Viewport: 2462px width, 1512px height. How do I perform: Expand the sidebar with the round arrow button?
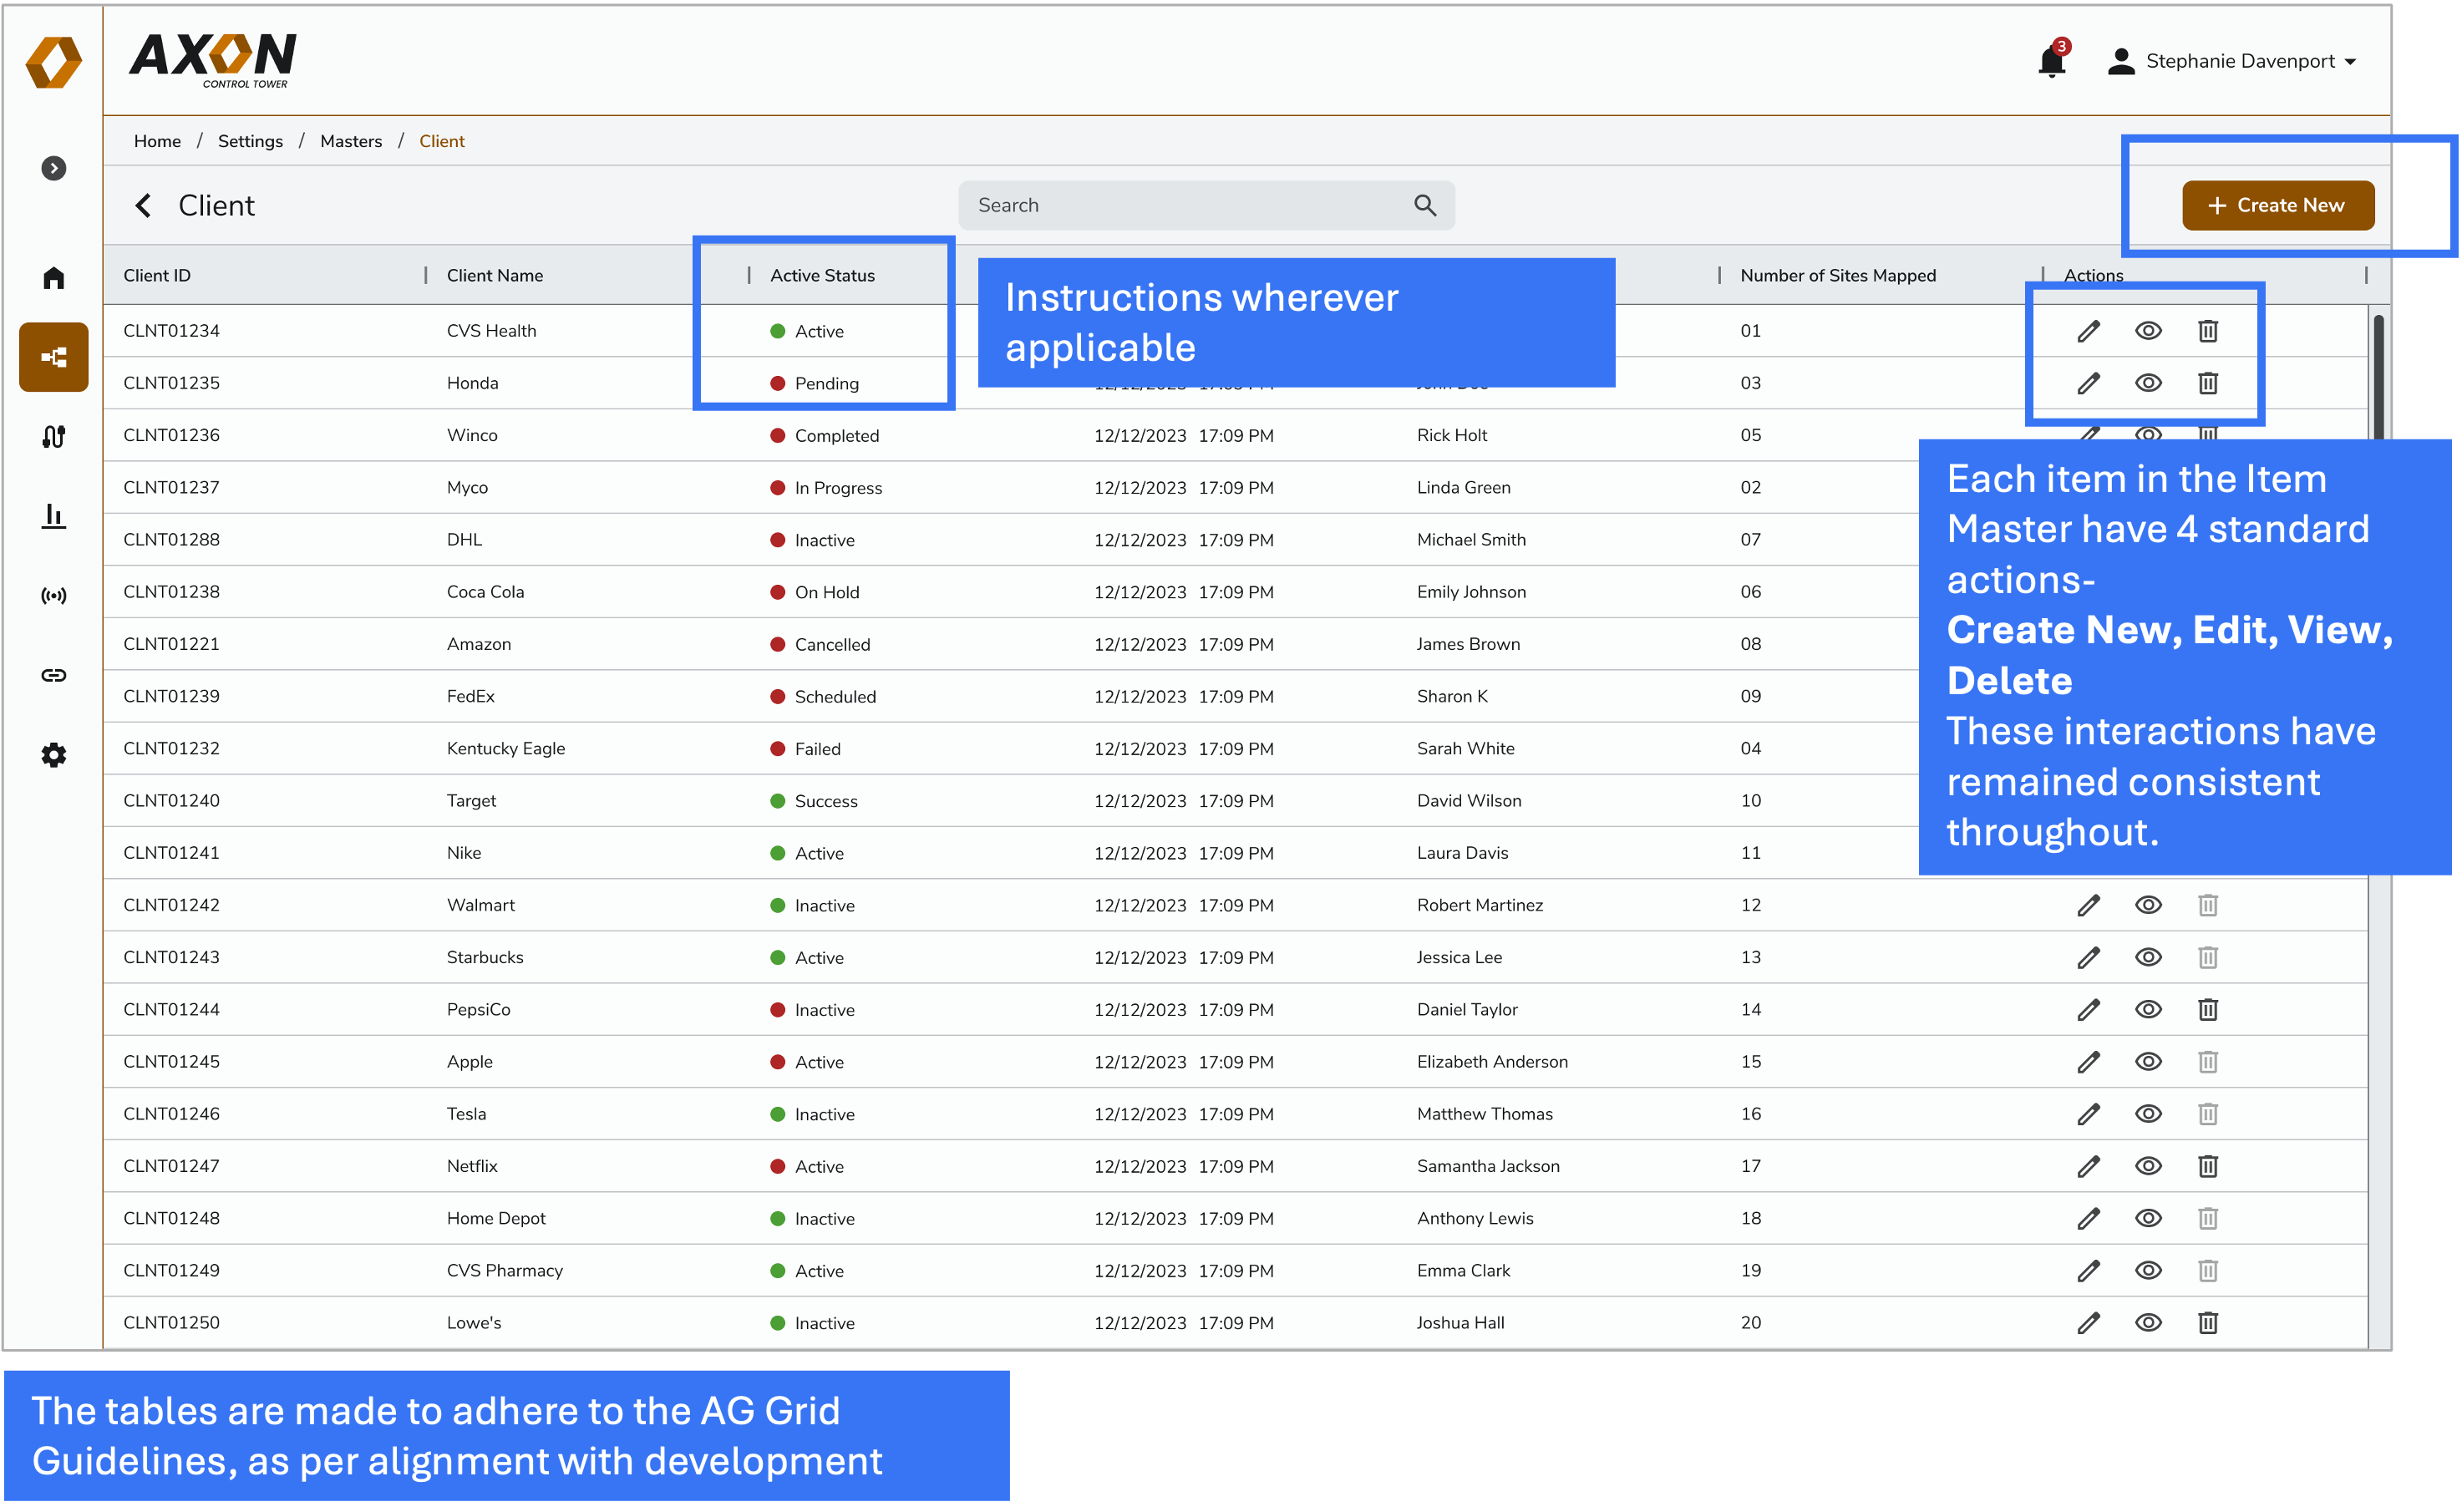pyautogui.click(x=54, y=168)
